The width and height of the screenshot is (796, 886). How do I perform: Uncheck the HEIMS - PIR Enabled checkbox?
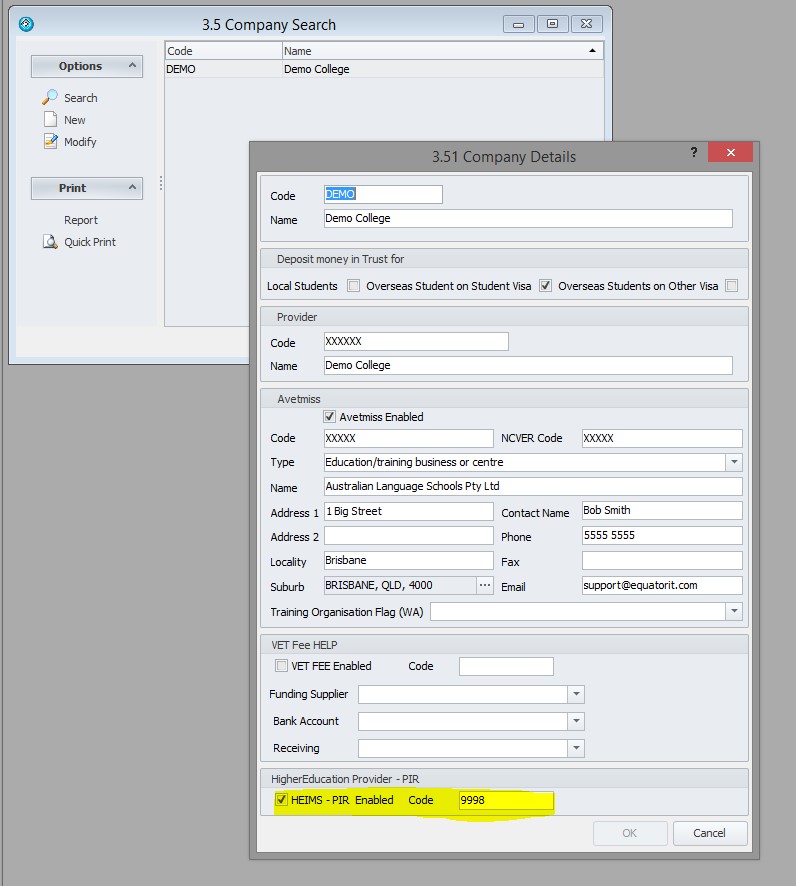(x=281, y=800)
